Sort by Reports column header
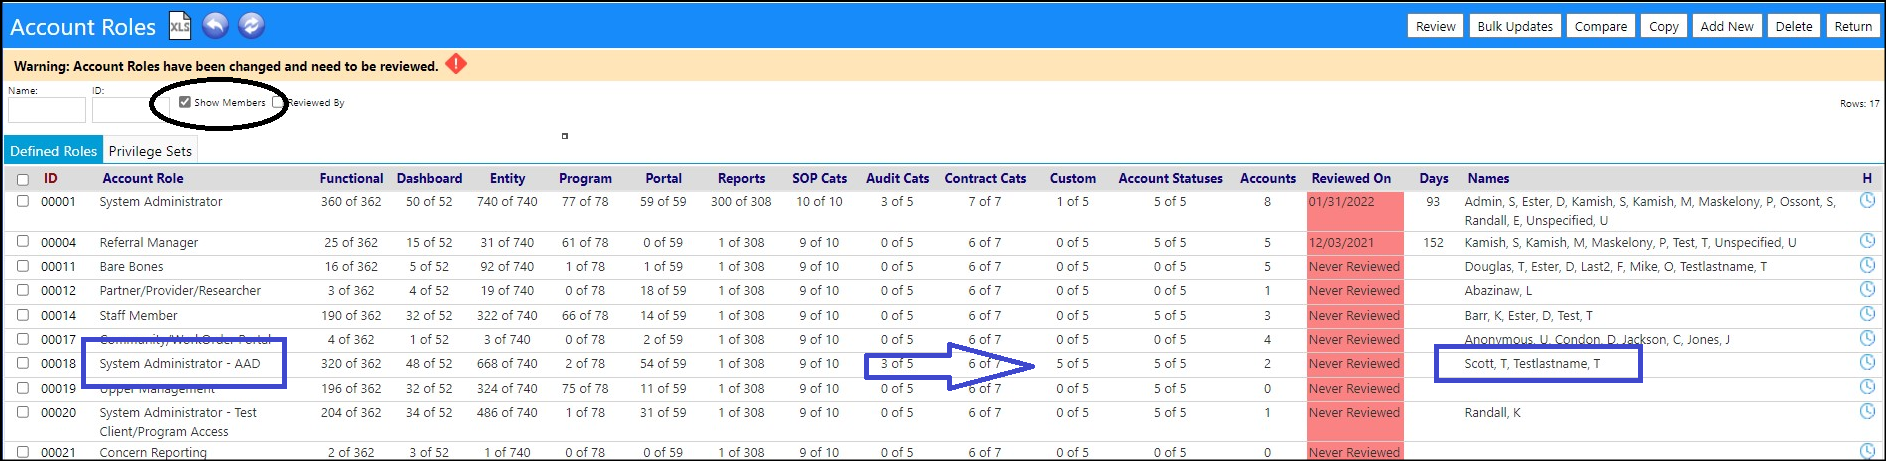Screen dimensions: 1886x461 [x=741, y=178]
